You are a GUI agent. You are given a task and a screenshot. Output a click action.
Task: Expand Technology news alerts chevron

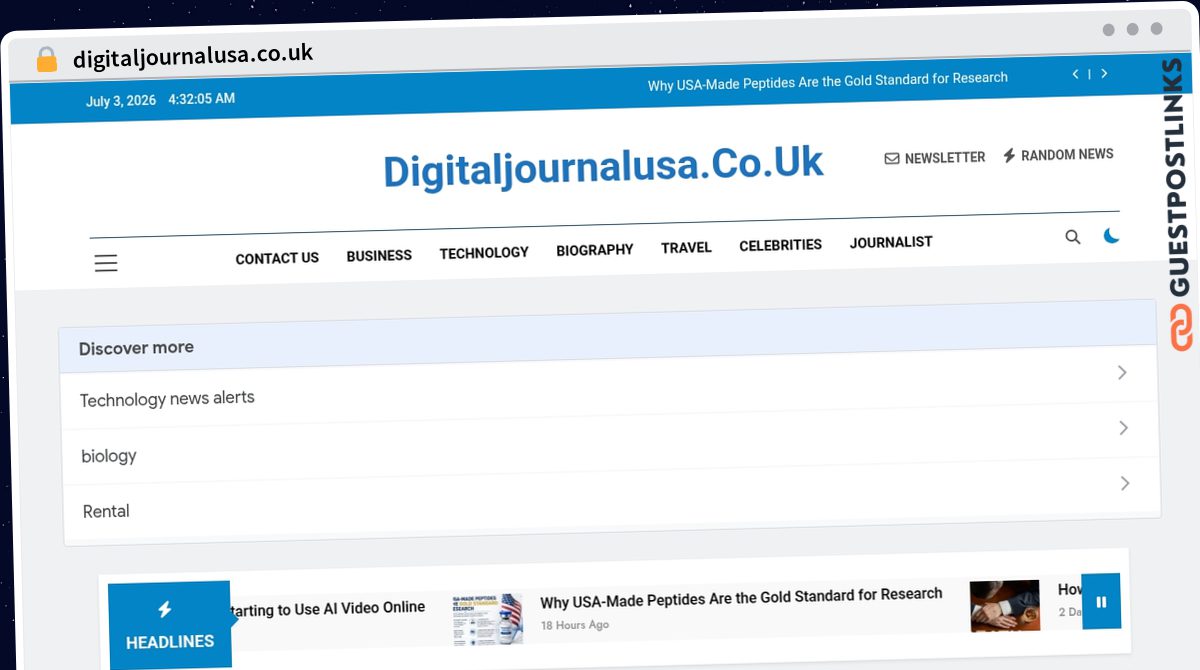click(x=1122, y=373)
